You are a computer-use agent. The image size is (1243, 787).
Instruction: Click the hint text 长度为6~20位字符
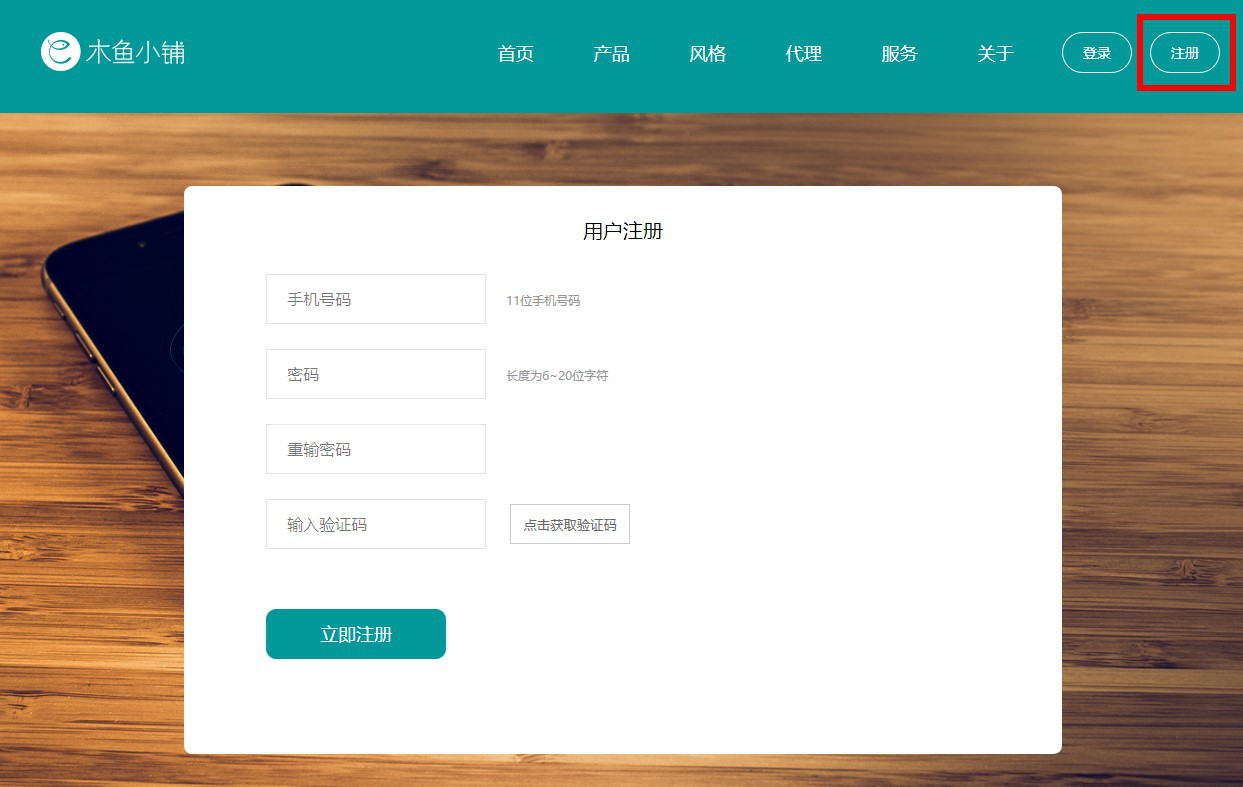coord(556,374)
